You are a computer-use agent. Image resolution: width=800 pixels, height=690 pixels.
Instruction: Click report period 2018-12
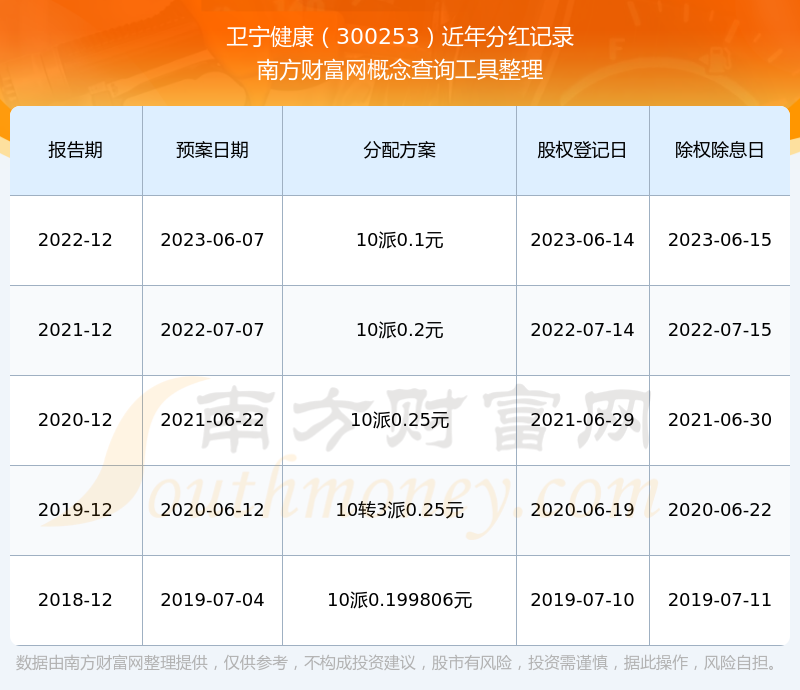(76, 600)
